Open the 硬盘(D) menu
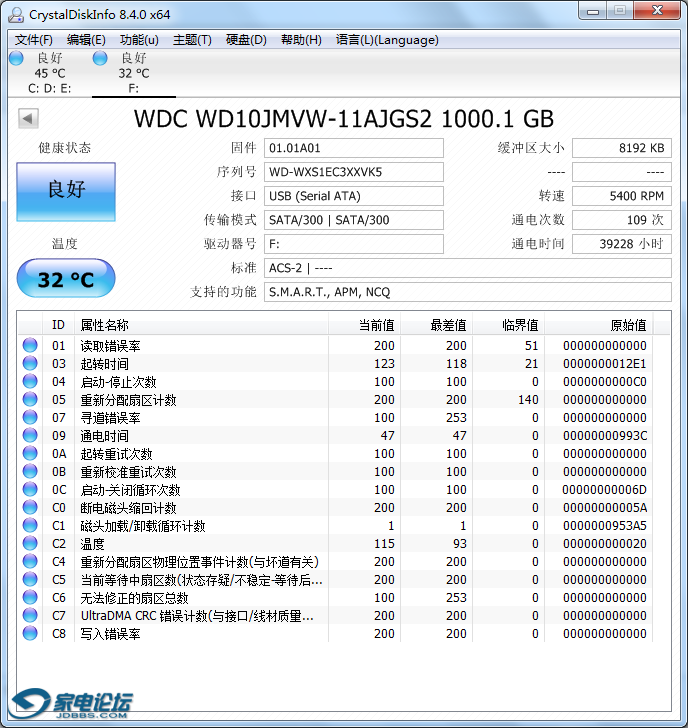This screenshot has height=728, width=688. coord(246,40)
